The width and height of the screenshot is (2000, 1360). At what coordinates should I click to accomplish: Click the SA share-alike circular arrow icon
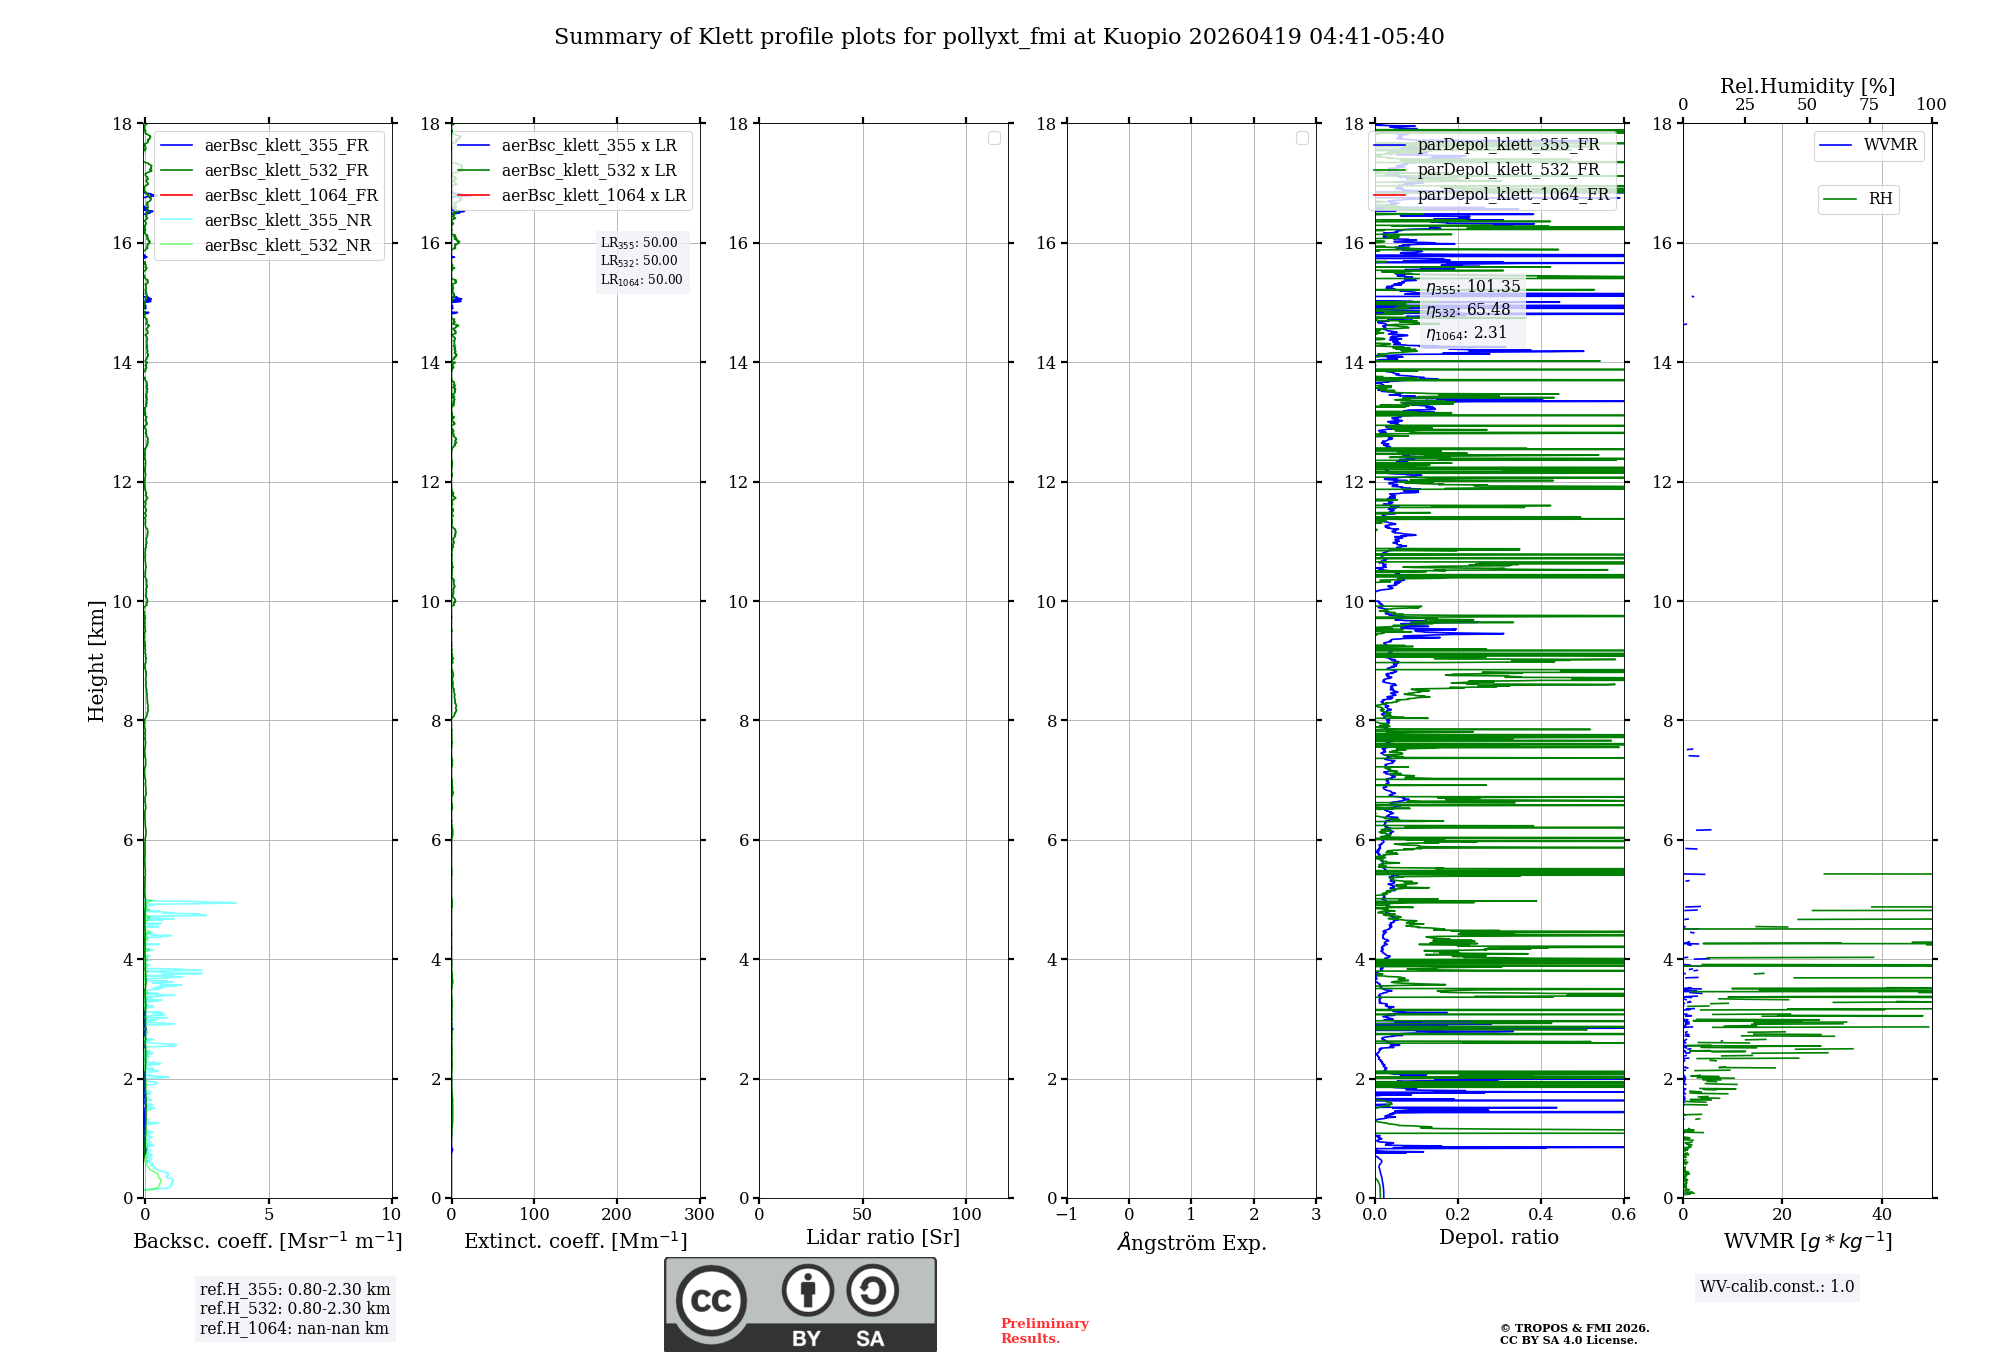click(x=872, y=1290)
